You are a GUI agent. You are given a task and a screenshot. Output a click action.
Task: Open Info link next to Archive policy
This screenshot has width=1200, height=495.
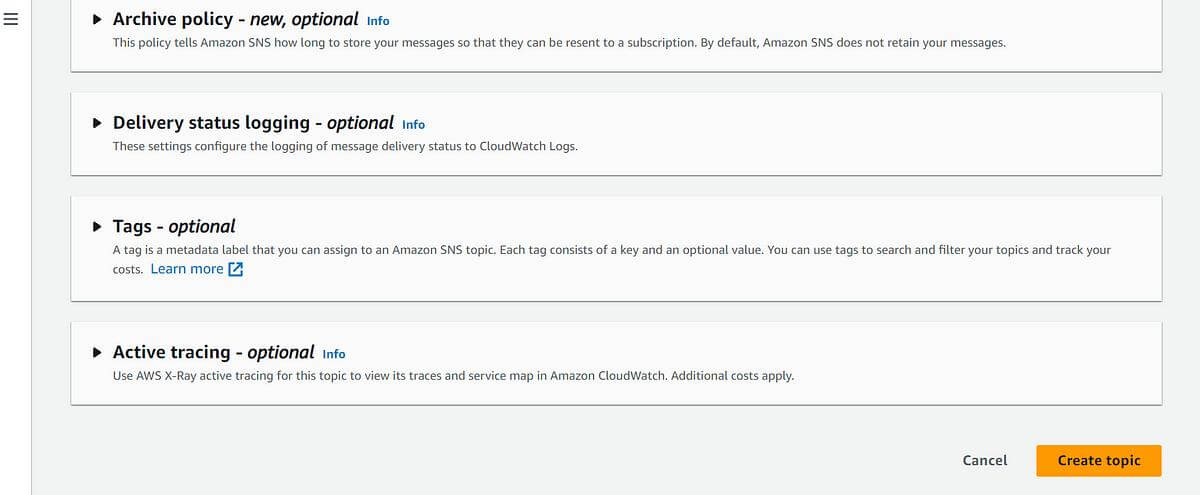(x=378, y=21)
